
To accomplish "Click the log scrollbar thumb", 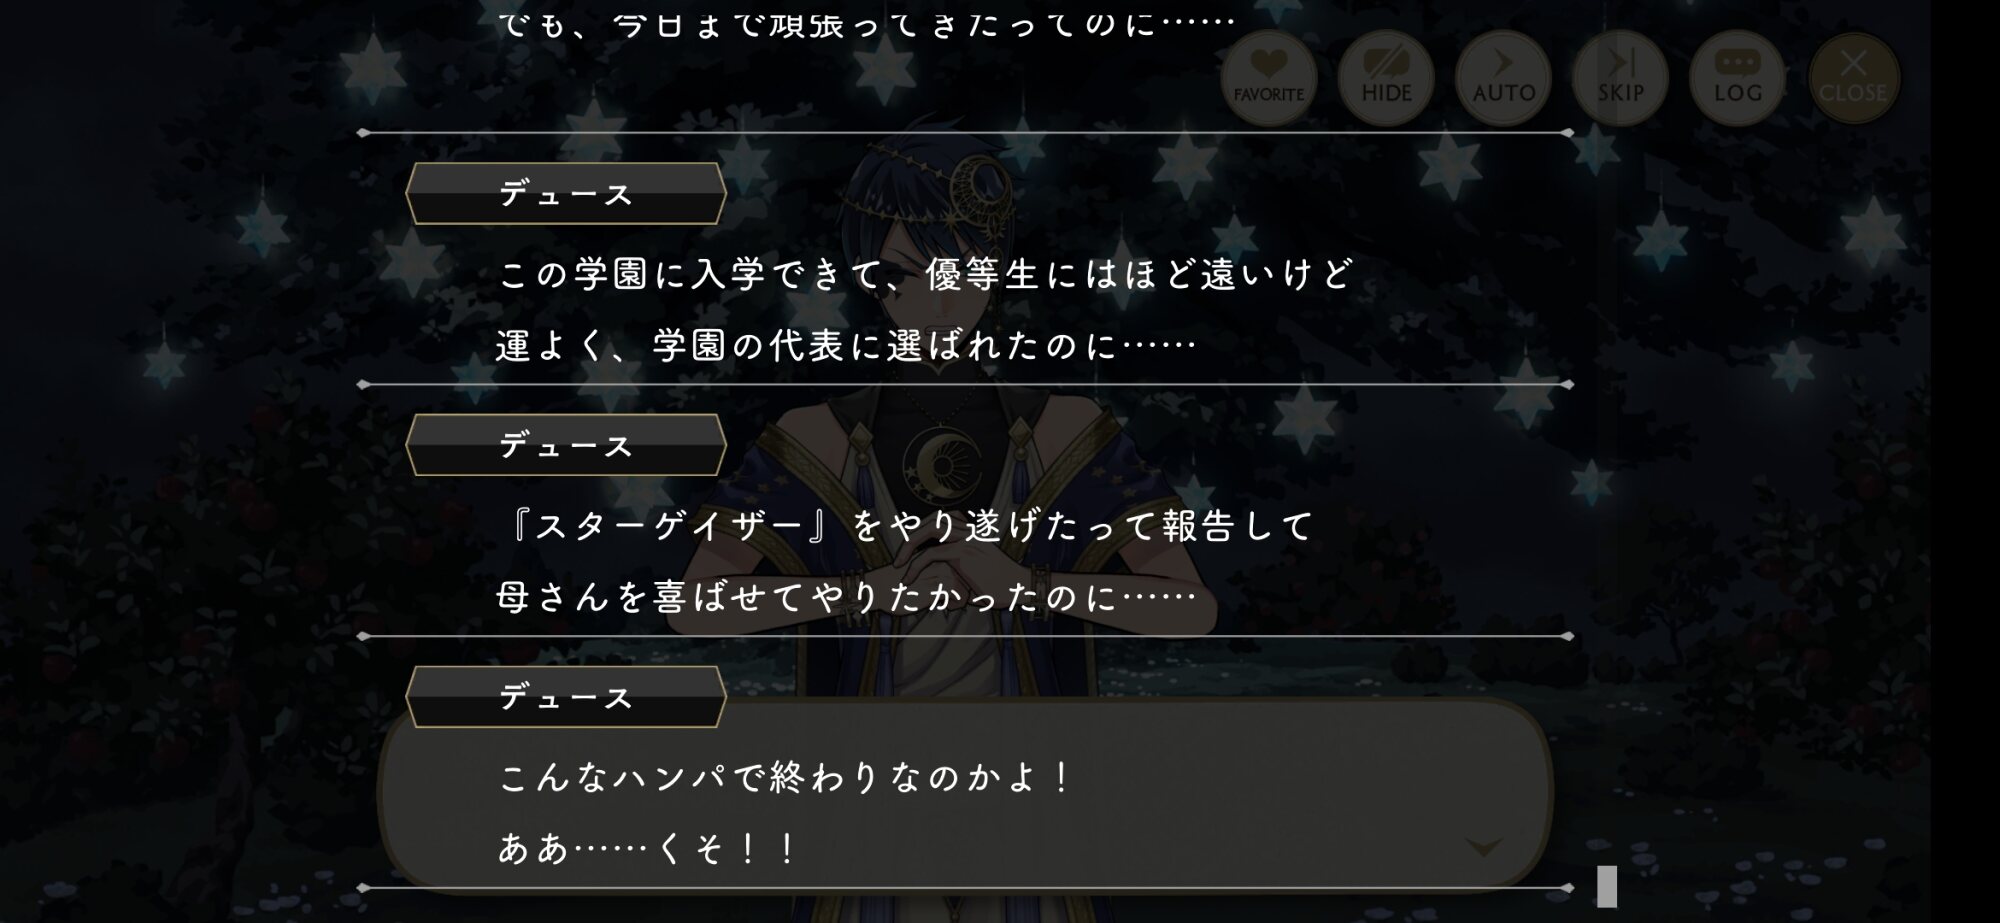I will point(1607,886).
